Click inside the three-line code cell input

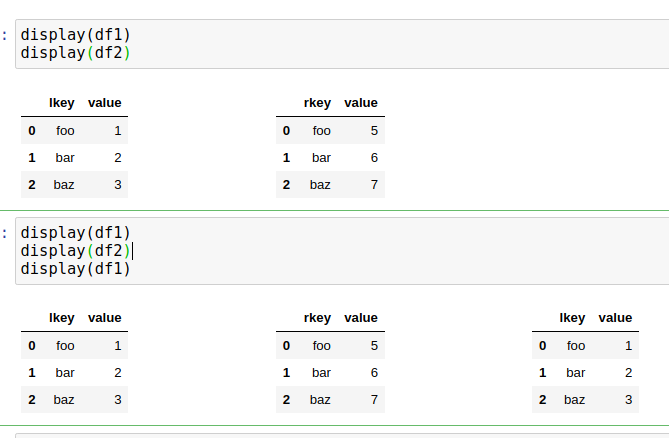tap(342, 251)
